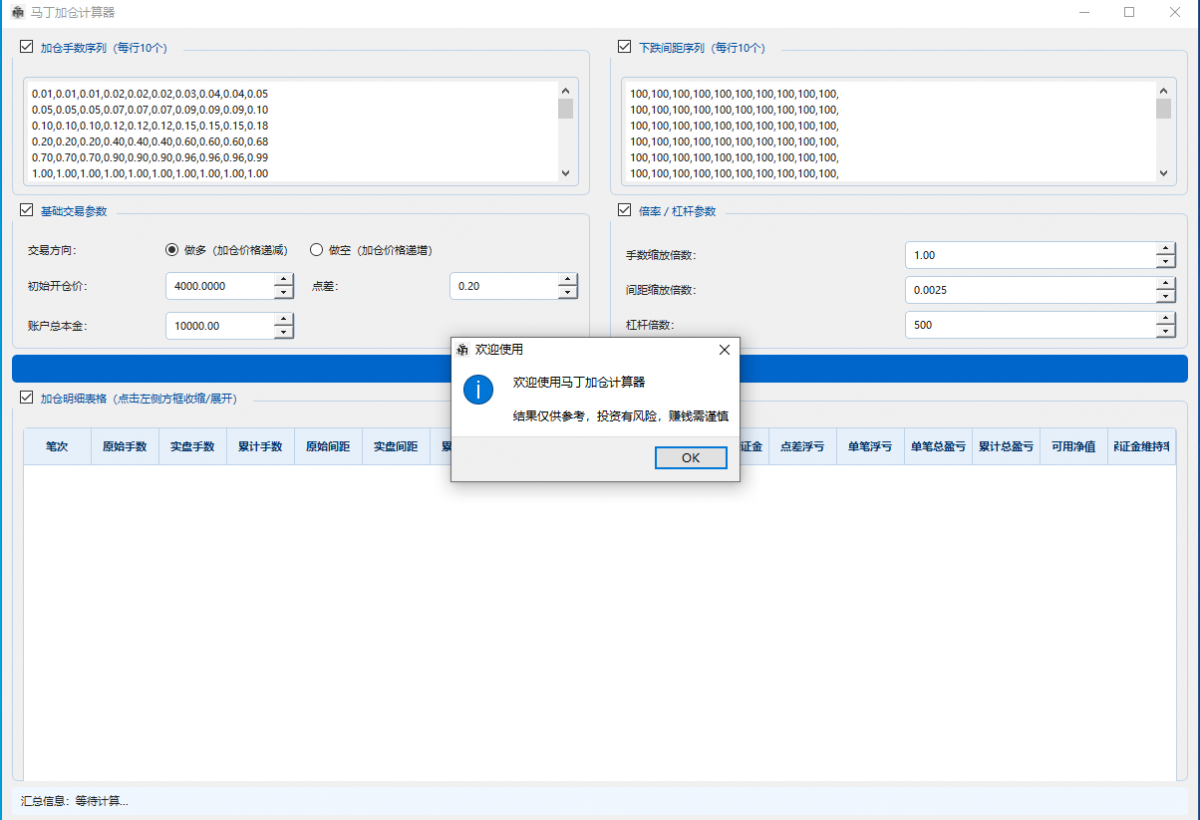Increase 点差 value with up arrow

tap(568, 279)
